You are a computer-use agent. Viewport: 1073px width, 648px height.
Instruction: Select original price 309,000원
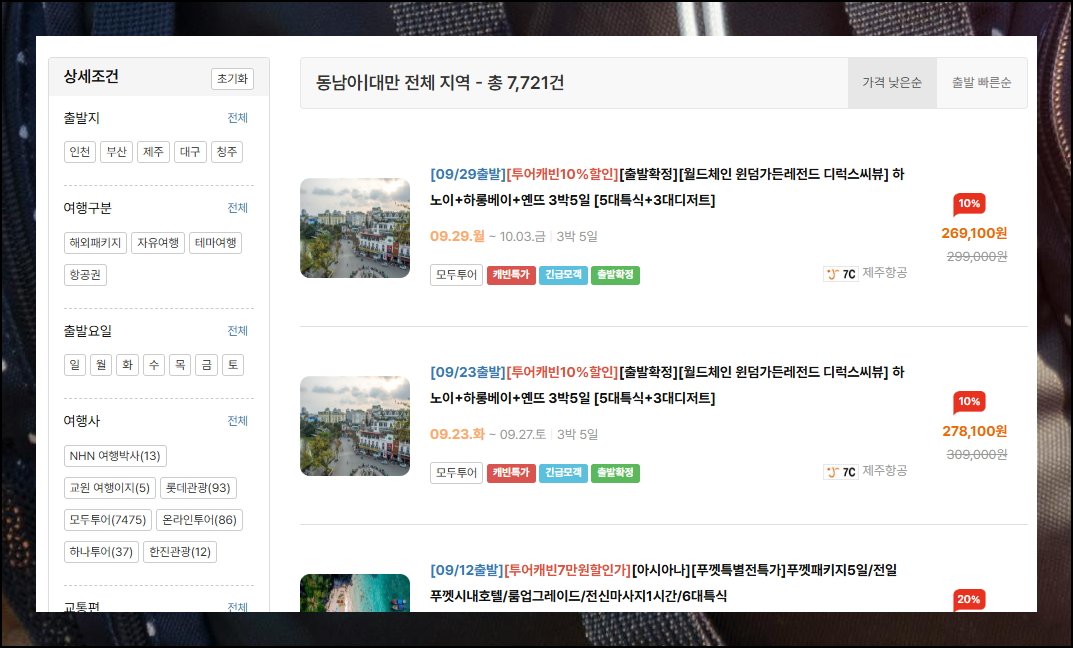tap(977, 454)
